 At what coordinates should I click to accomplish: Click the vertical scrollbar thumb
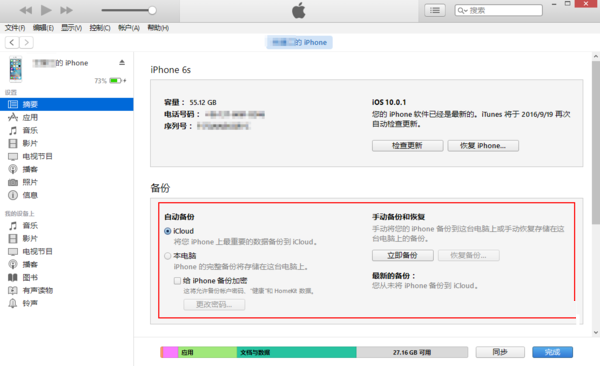(x=596, y=142)
